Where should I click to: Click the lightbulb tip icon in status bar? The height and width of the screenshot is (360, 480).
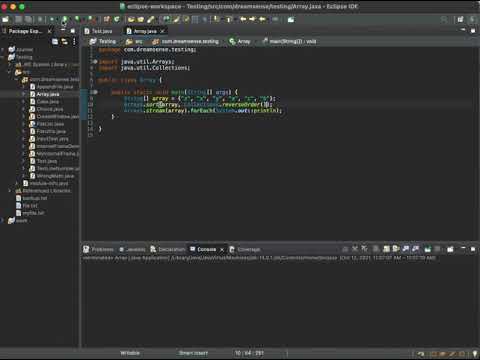475,354
